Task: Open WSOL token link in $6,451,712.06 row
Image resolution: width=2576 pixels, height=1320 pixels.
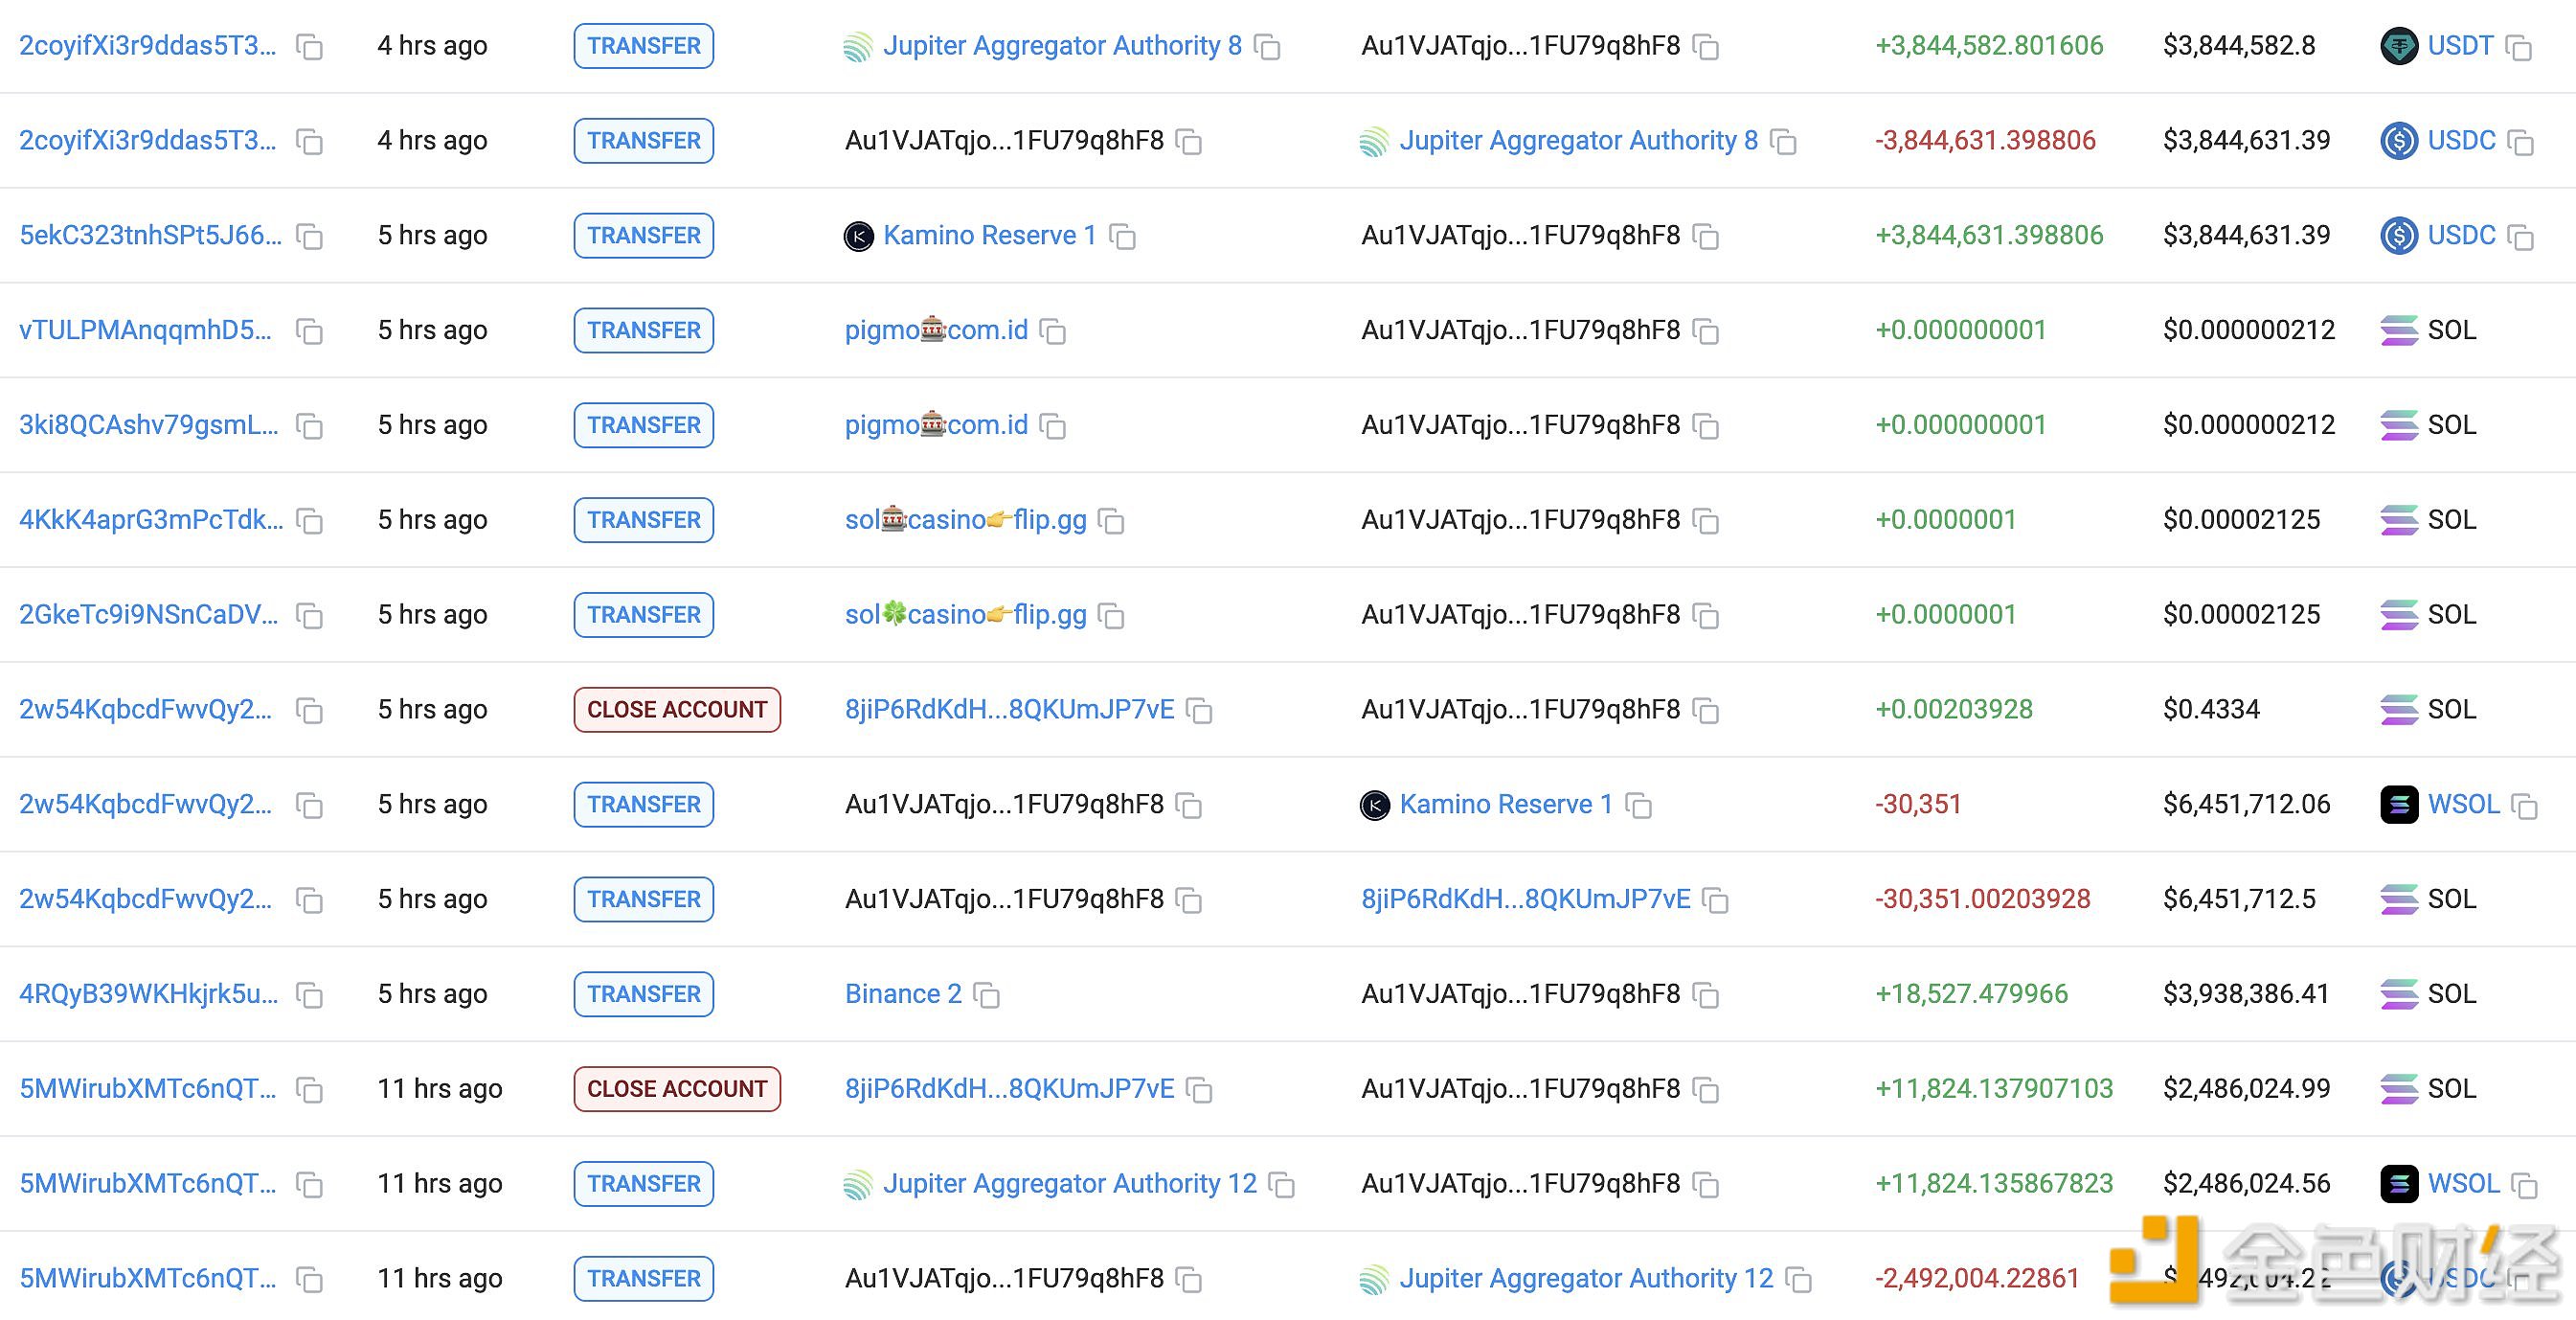Action: click(x=2464, y=804)
